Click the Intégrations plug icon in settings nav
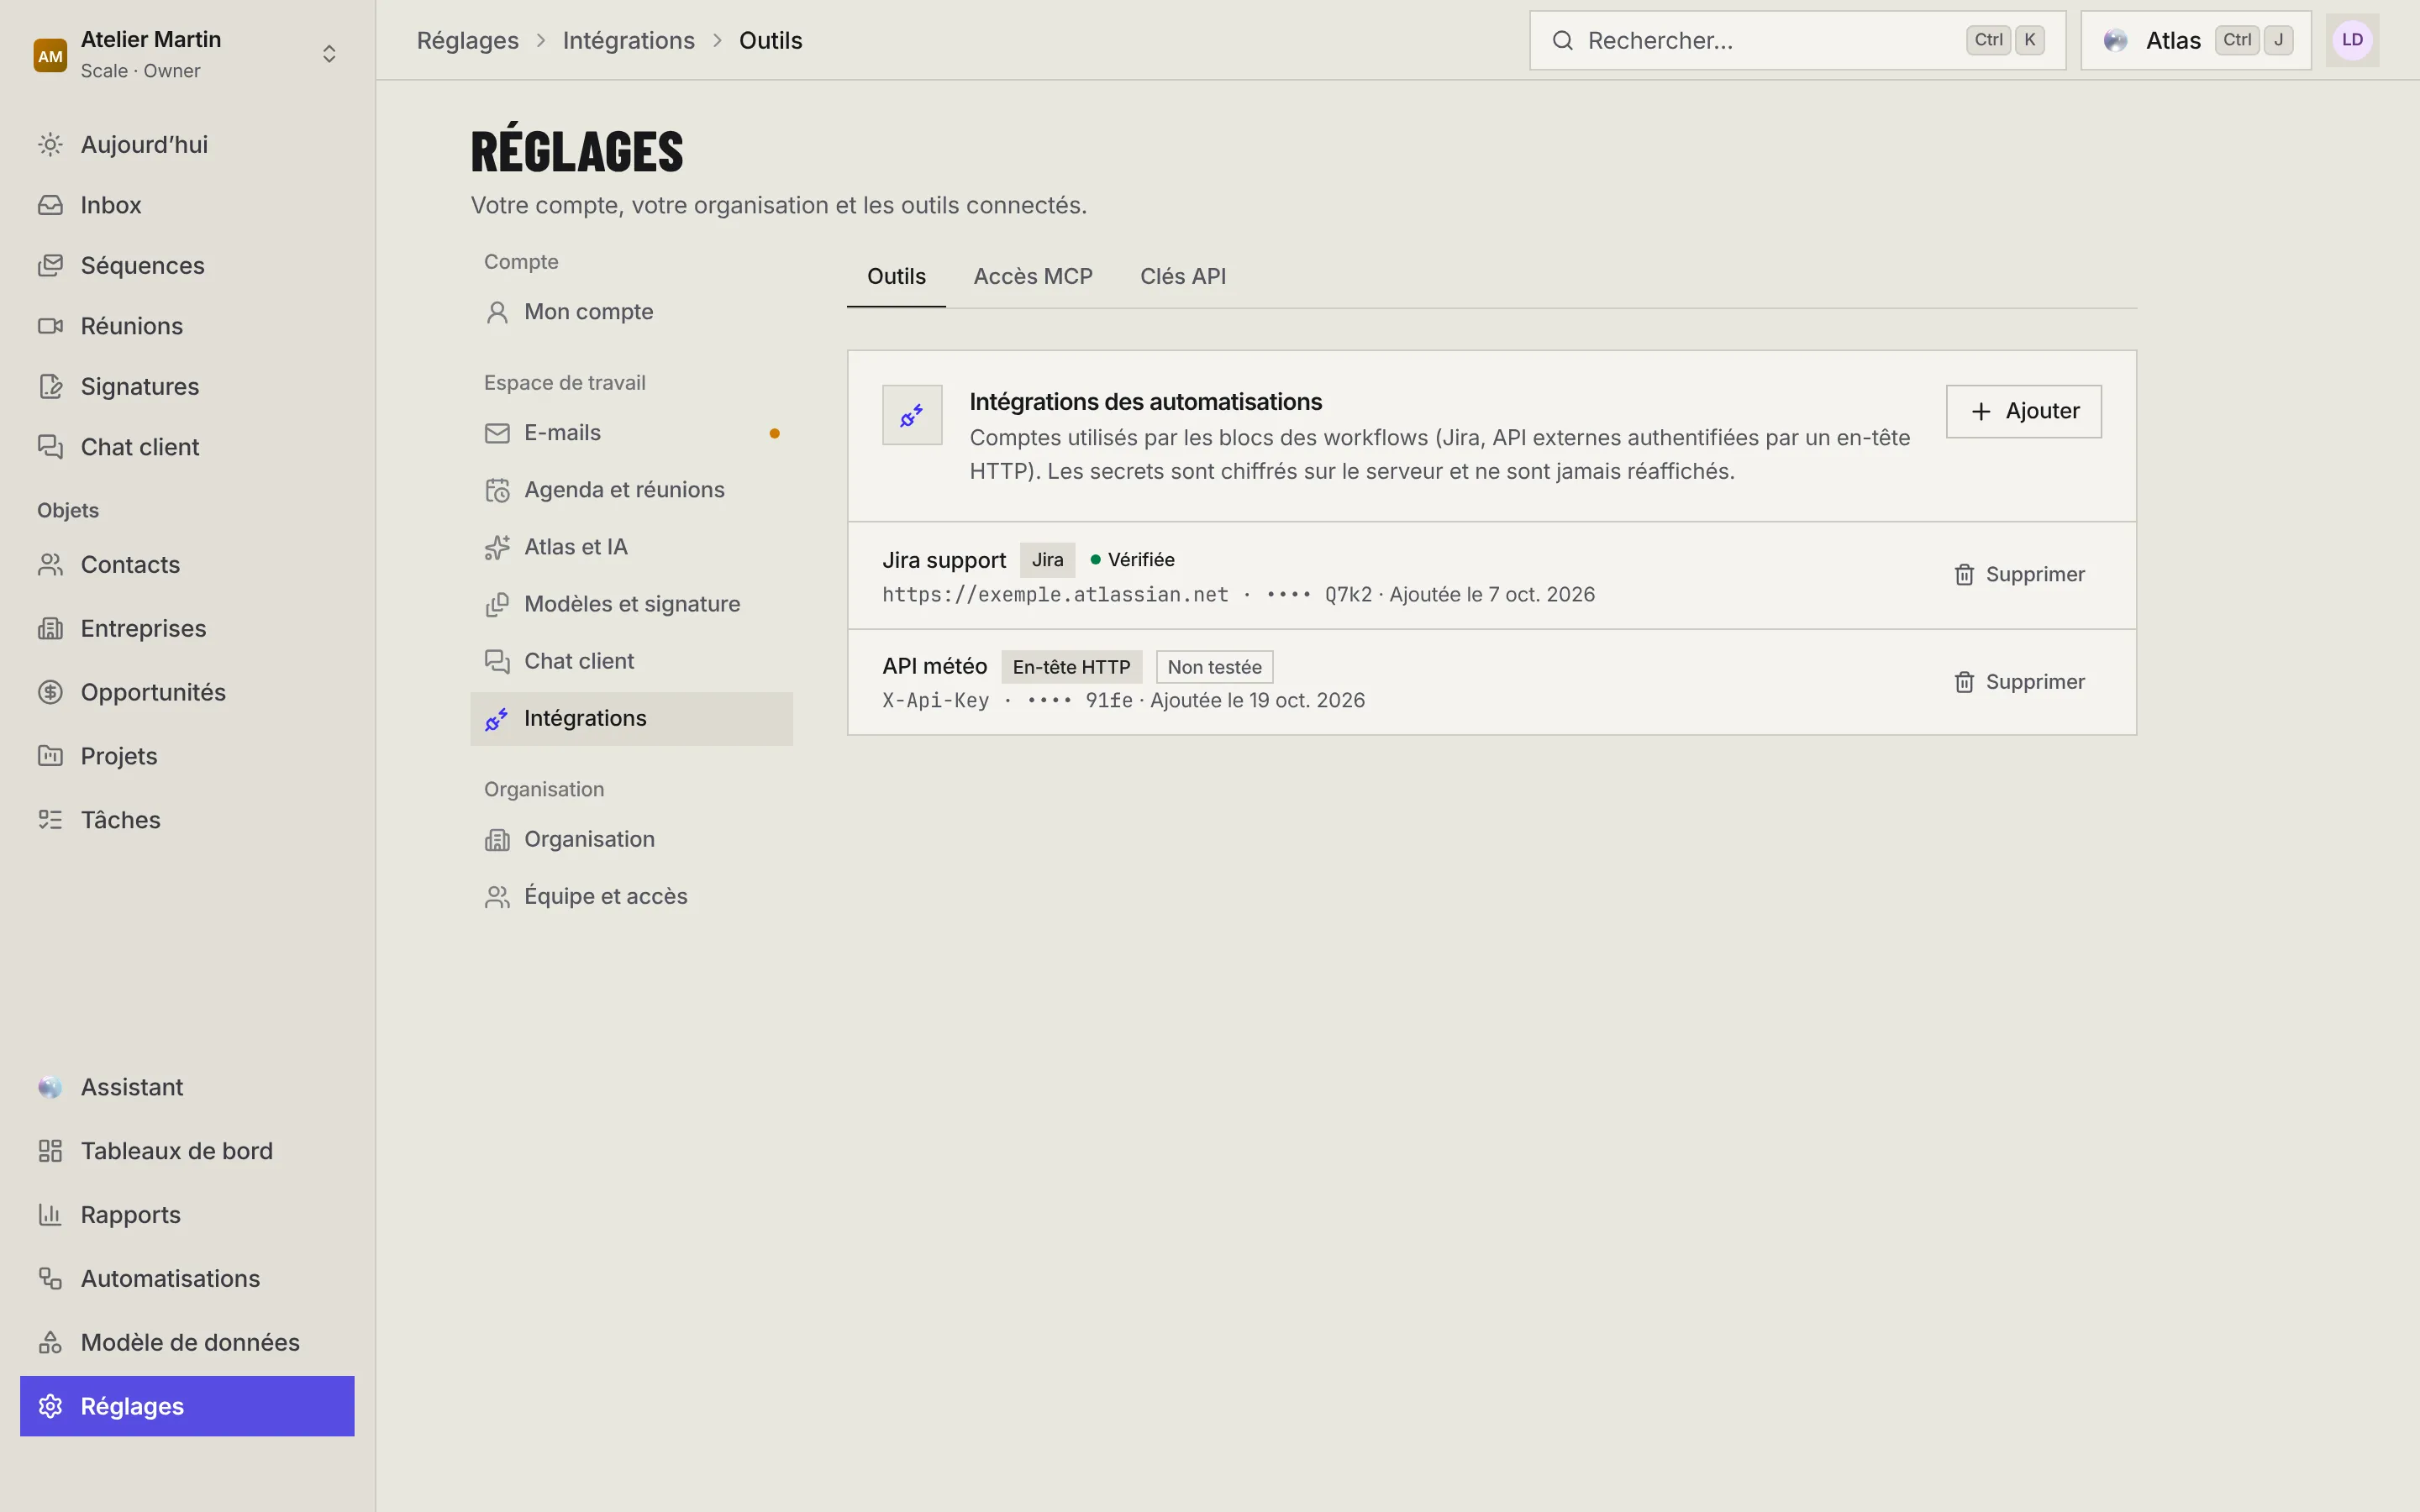2420x1512 pixels. click(x=497, y=719)
